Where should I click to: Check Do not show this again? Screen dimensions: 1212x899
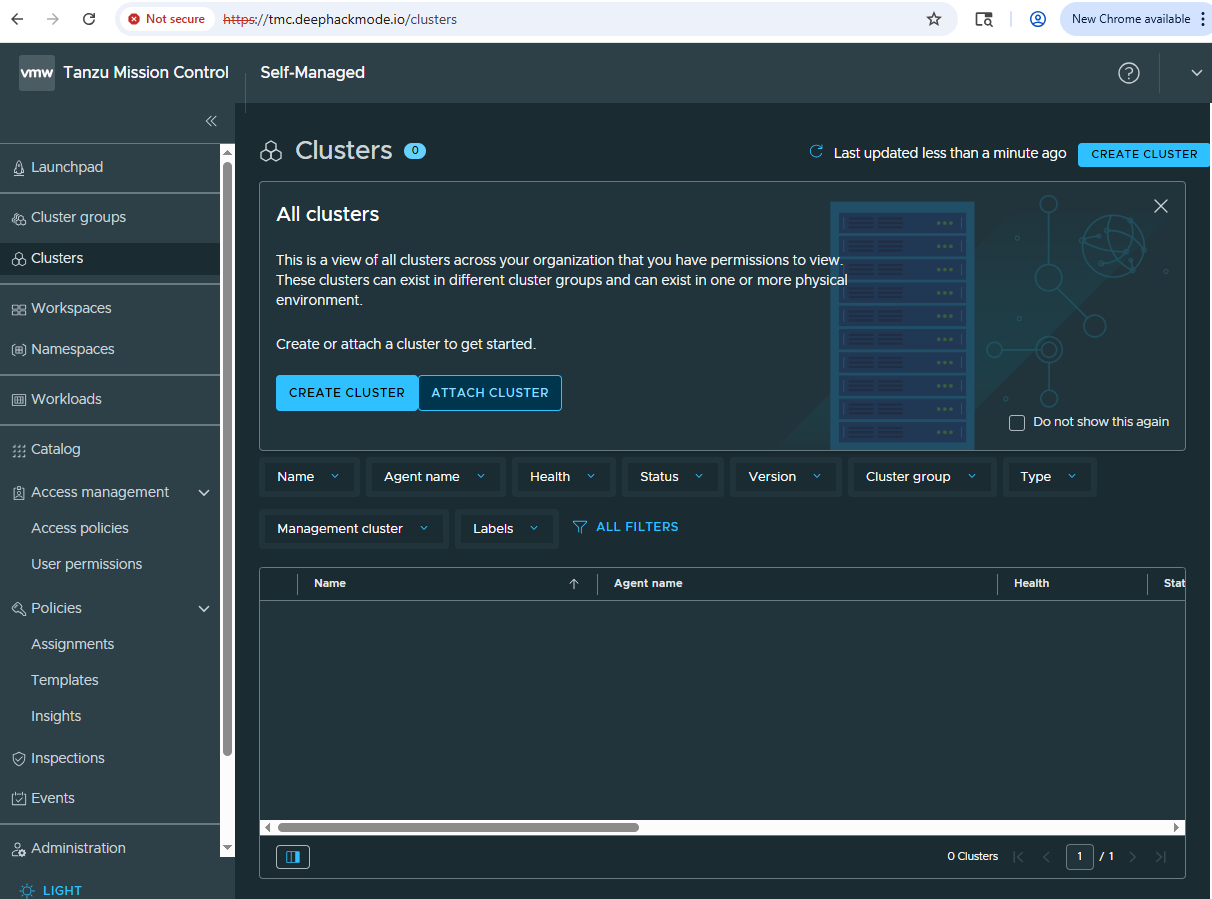point(1017,422)
